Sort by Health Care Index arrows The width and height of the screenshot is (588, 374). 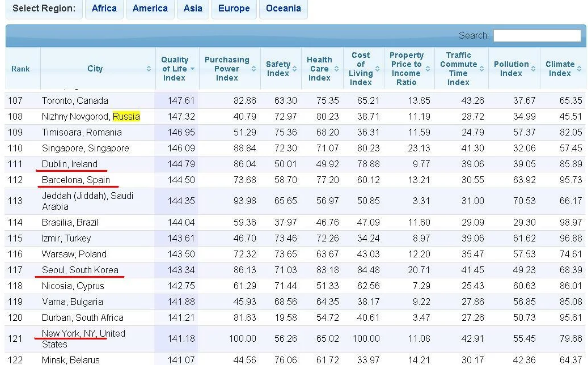point(336,69)
